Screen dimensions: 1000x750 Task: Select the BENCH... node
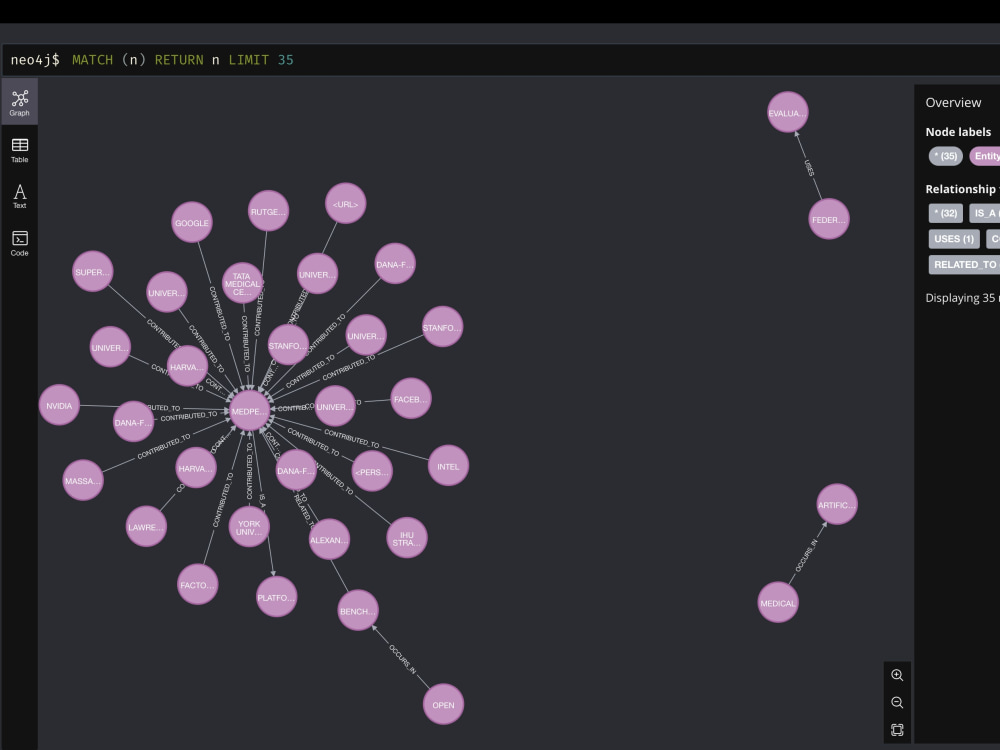pyautogui.click(x=358, y=611)
